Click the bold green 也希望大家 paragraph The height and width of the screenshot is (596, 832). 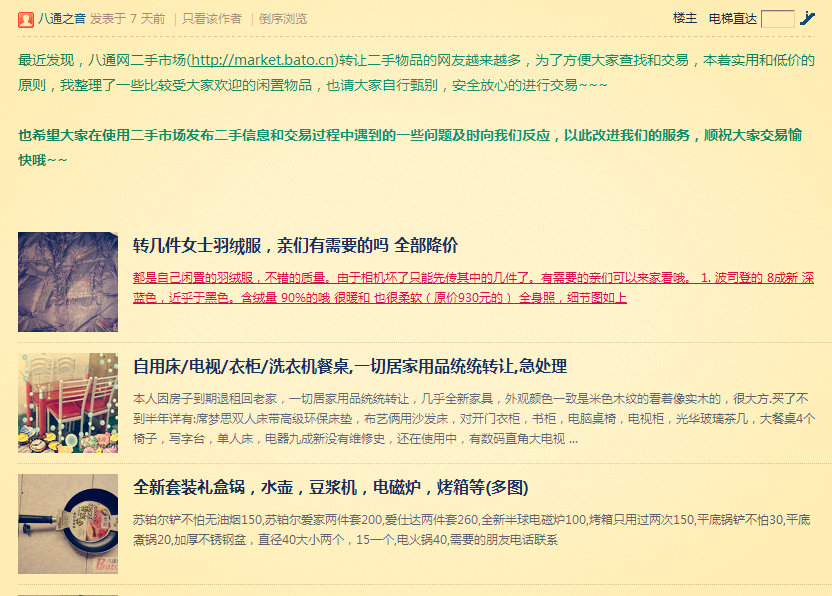tap(410, 148)
